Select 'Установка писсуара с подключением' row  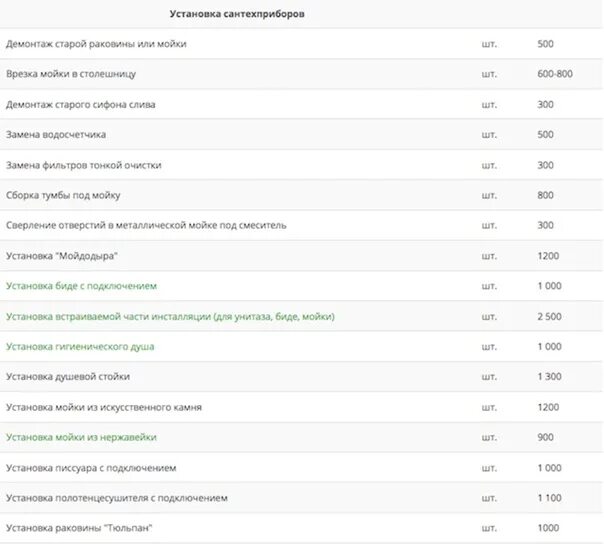coord(302,468)
